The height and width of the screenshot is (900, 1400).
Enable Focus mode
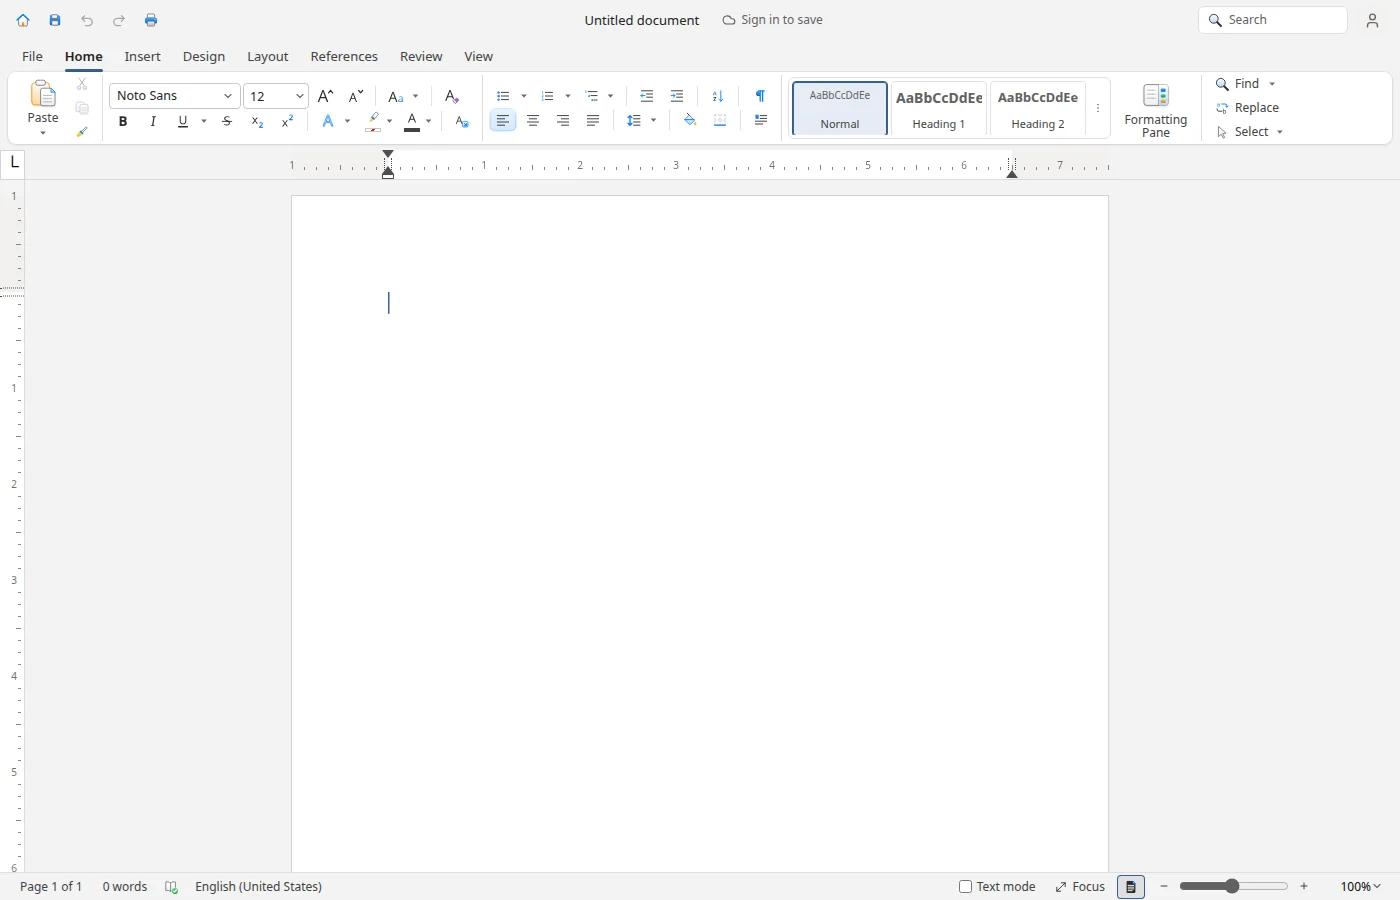1080,887
